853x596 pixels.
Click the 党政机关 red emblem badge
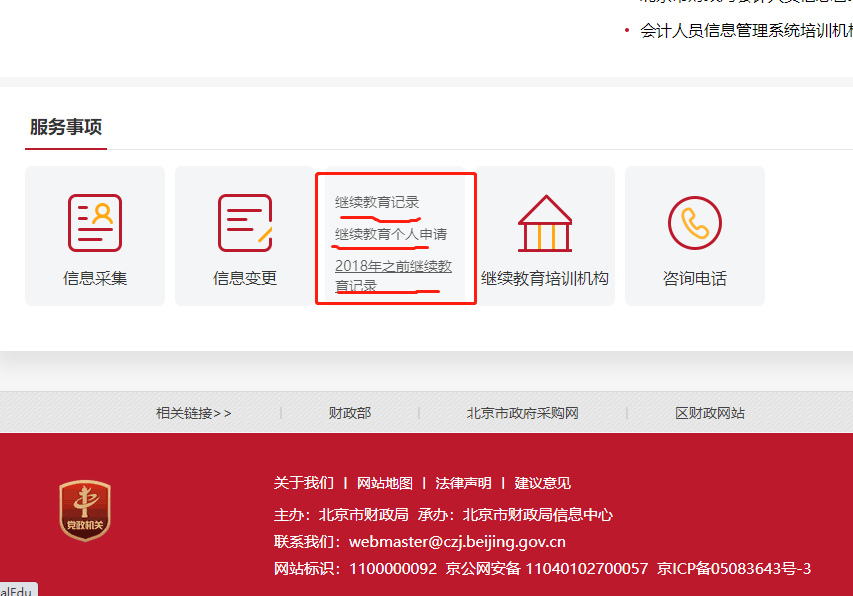85,511
